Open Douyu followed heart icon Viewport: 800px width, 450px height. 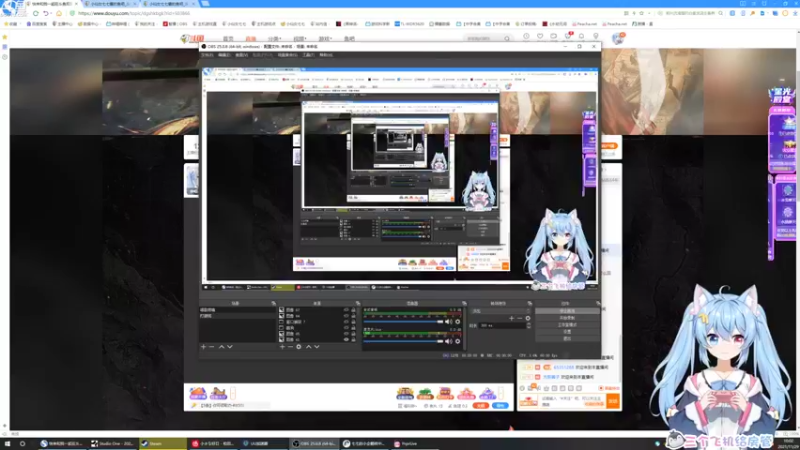tap(540, 37)
